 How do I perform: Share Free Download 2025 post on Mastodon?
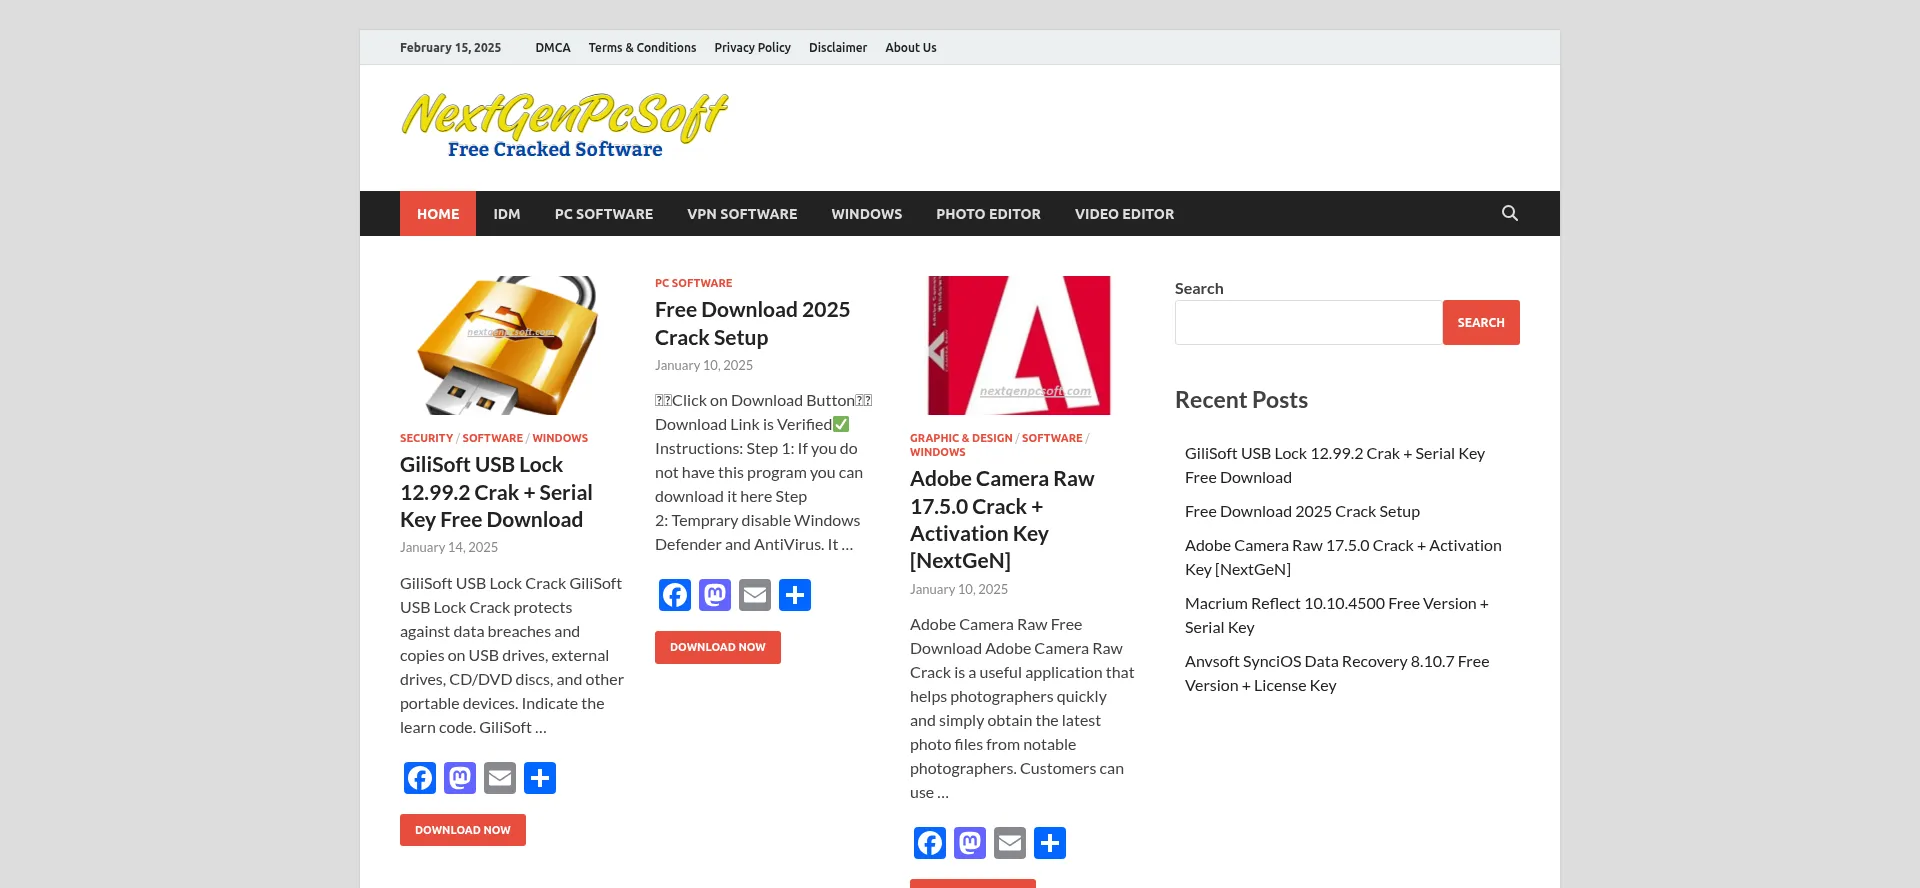coord(715,595)
